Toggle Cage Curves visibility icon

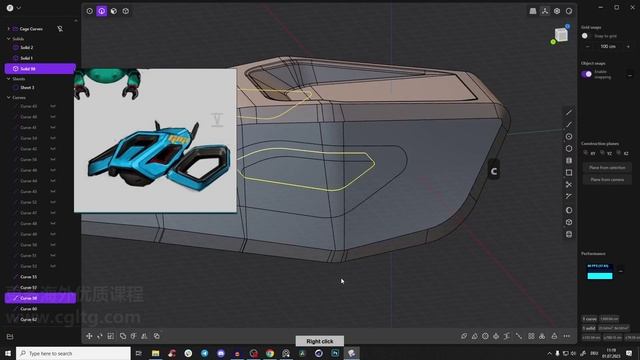point(60,29)
